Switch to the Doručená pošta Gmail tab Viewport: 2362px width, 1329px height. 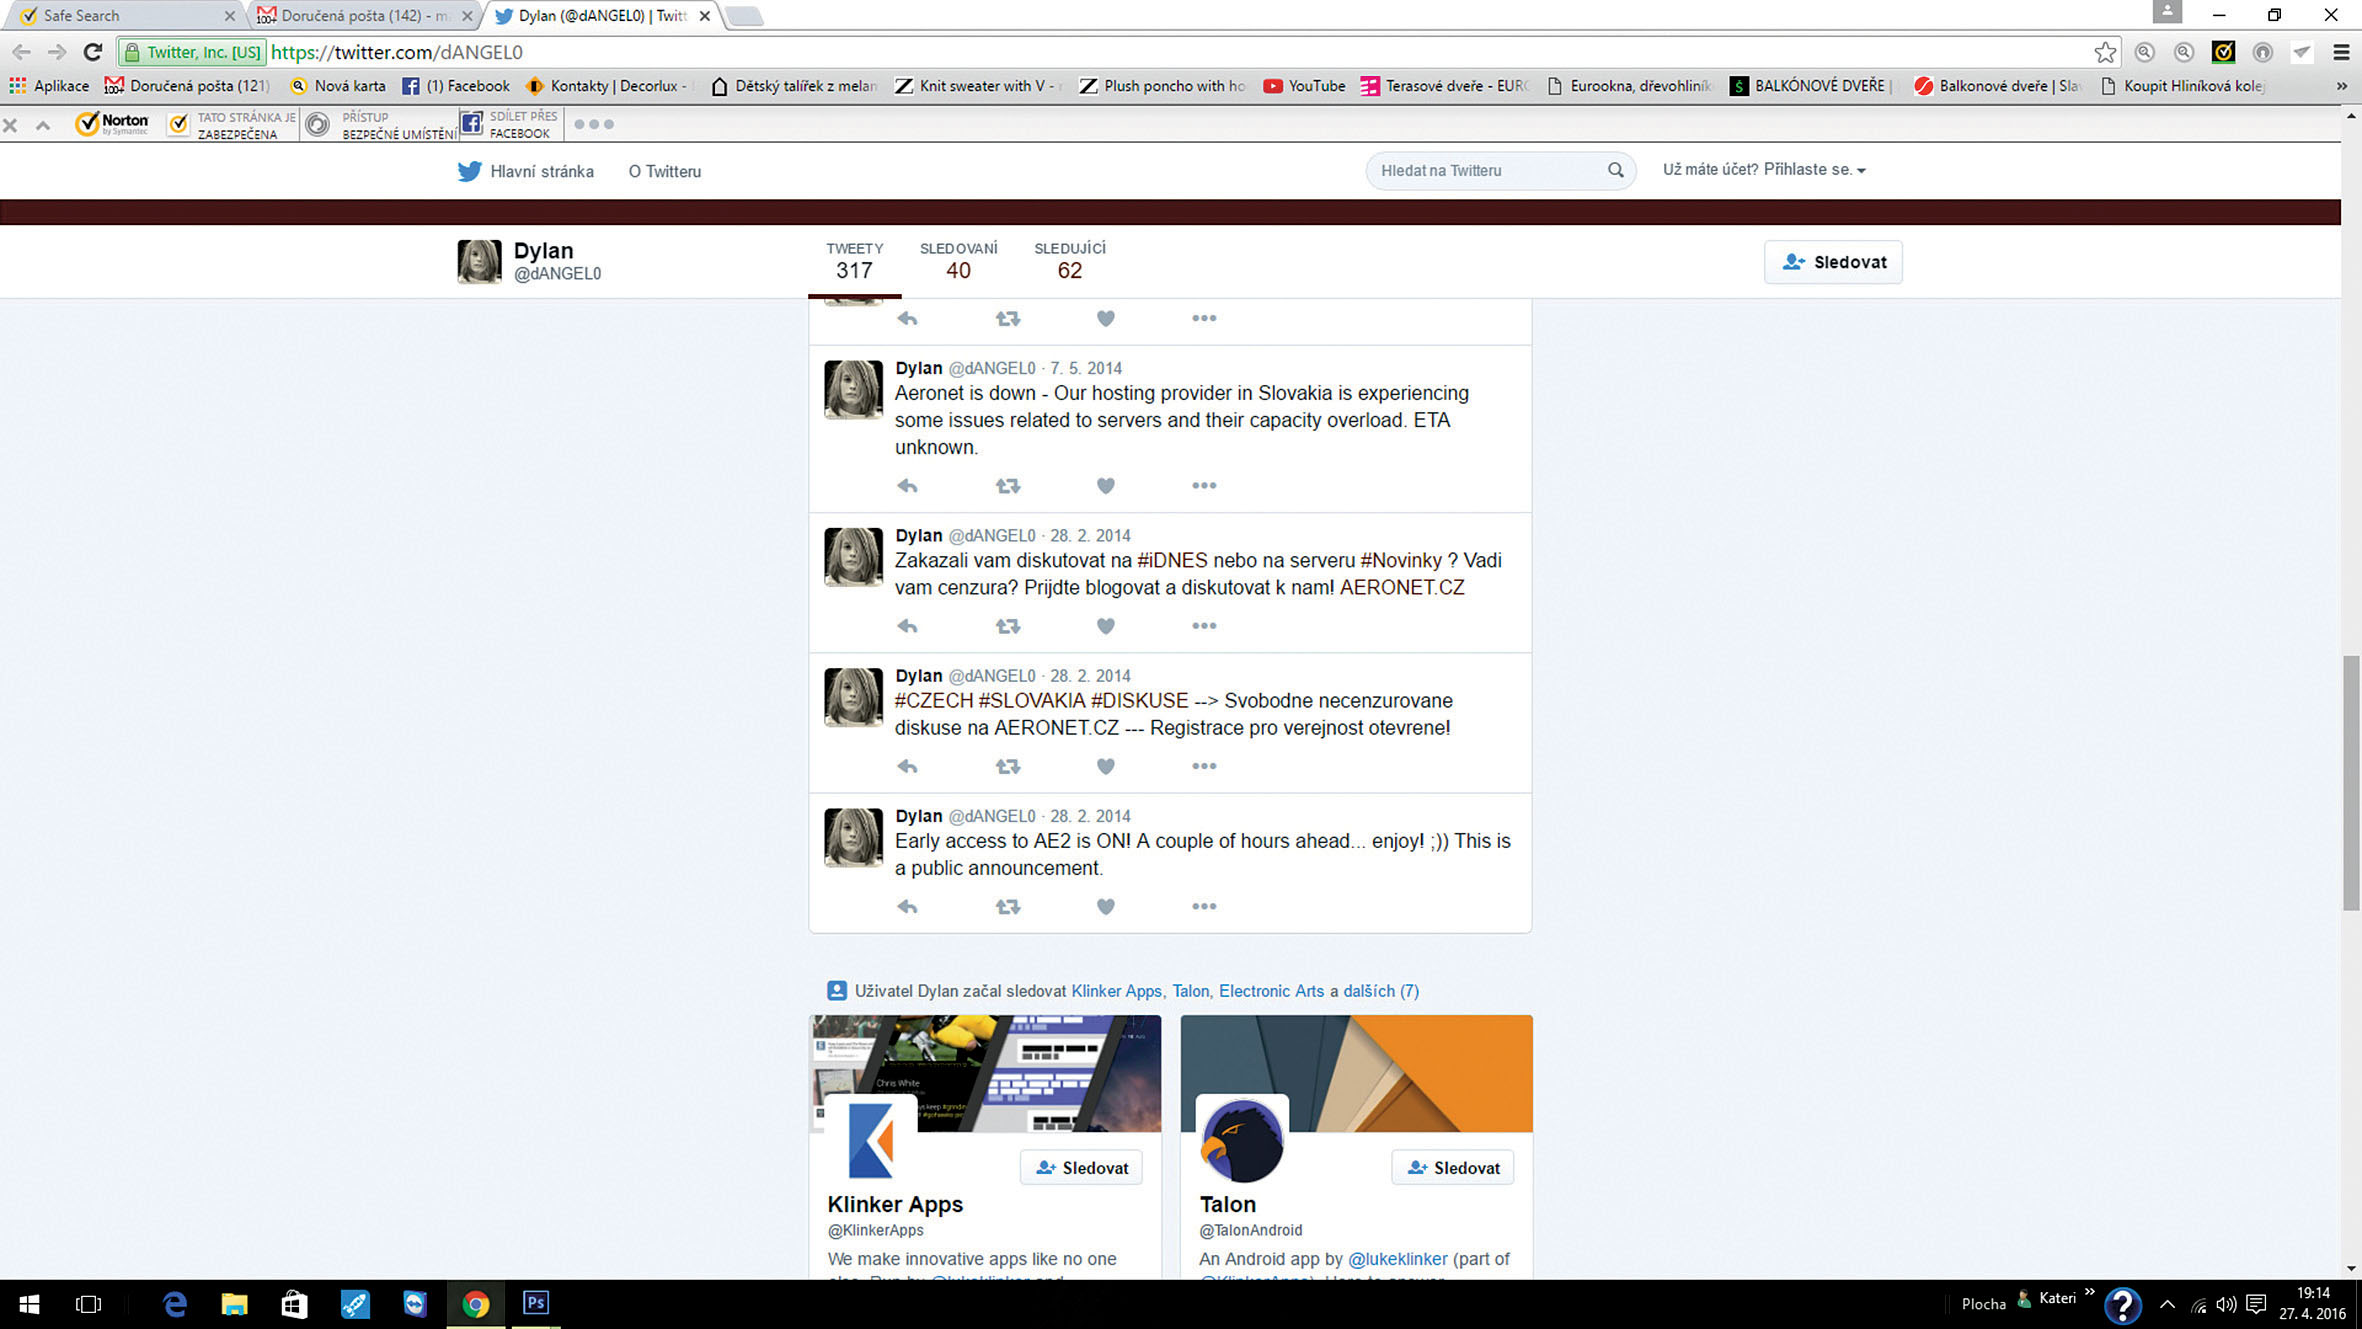tap(364, 16)
